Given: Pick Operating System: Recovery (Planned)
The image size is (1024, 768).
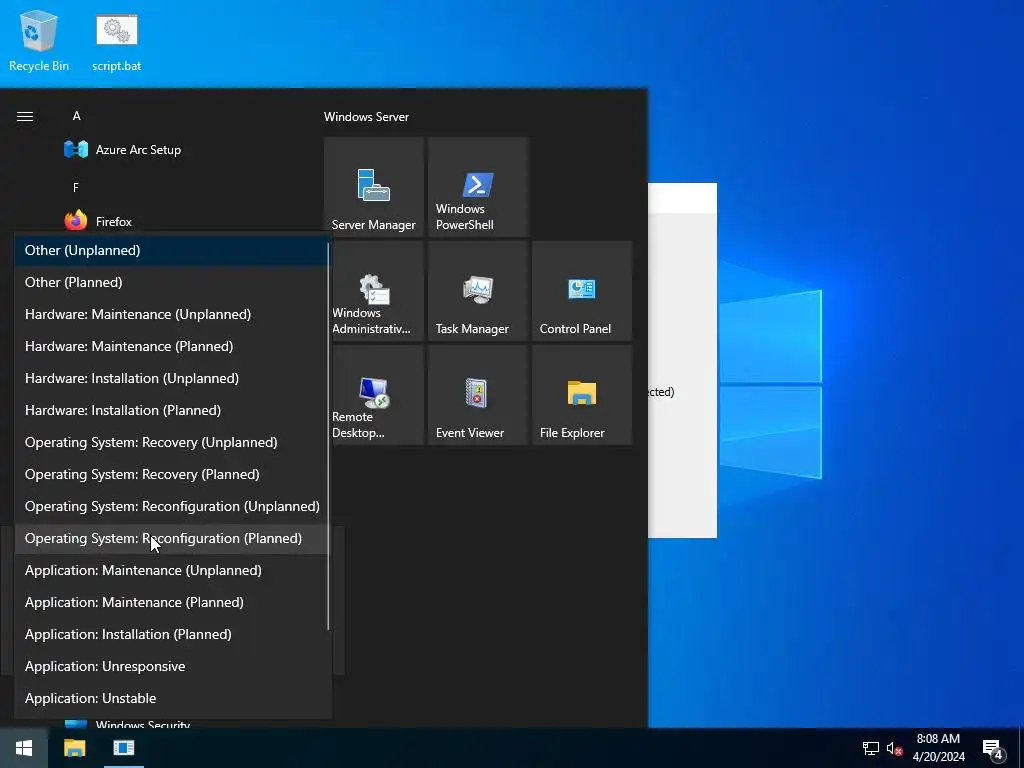Looking at the screenshot, I should point(171,474).
